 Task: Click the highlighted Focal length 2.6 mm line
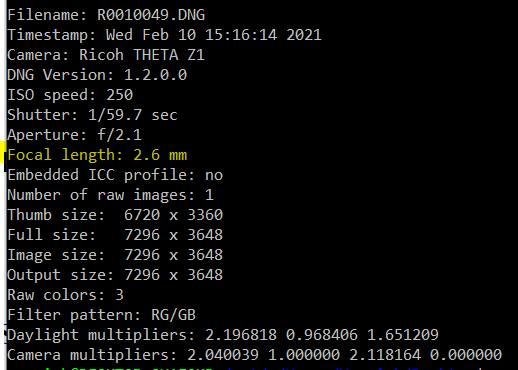(x=97, y=155)
